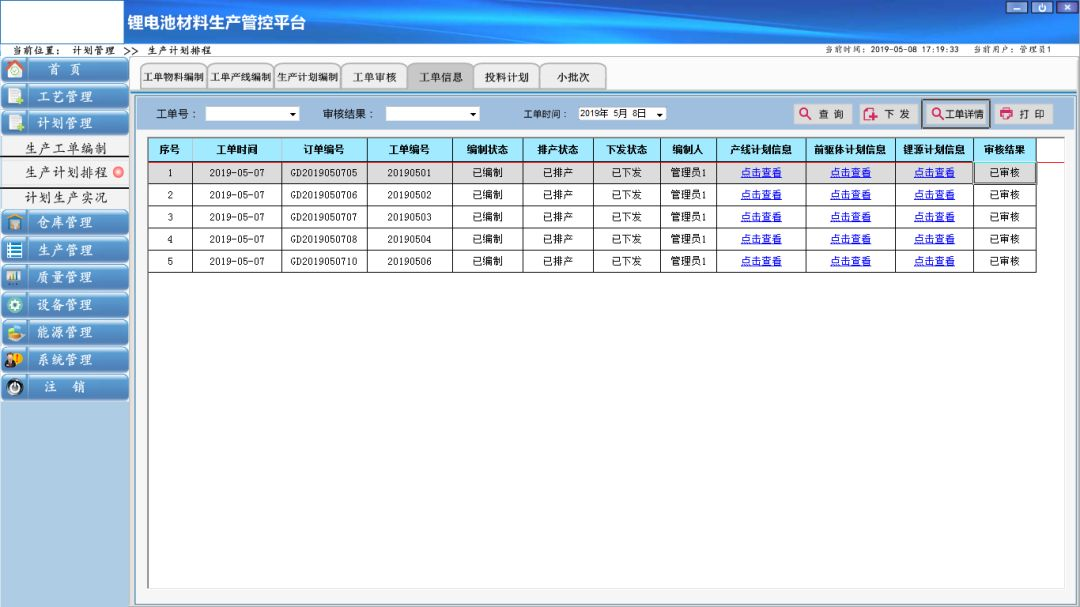
Task: Click the magnifier icon on 查询 button
Action: pos(804,114)
